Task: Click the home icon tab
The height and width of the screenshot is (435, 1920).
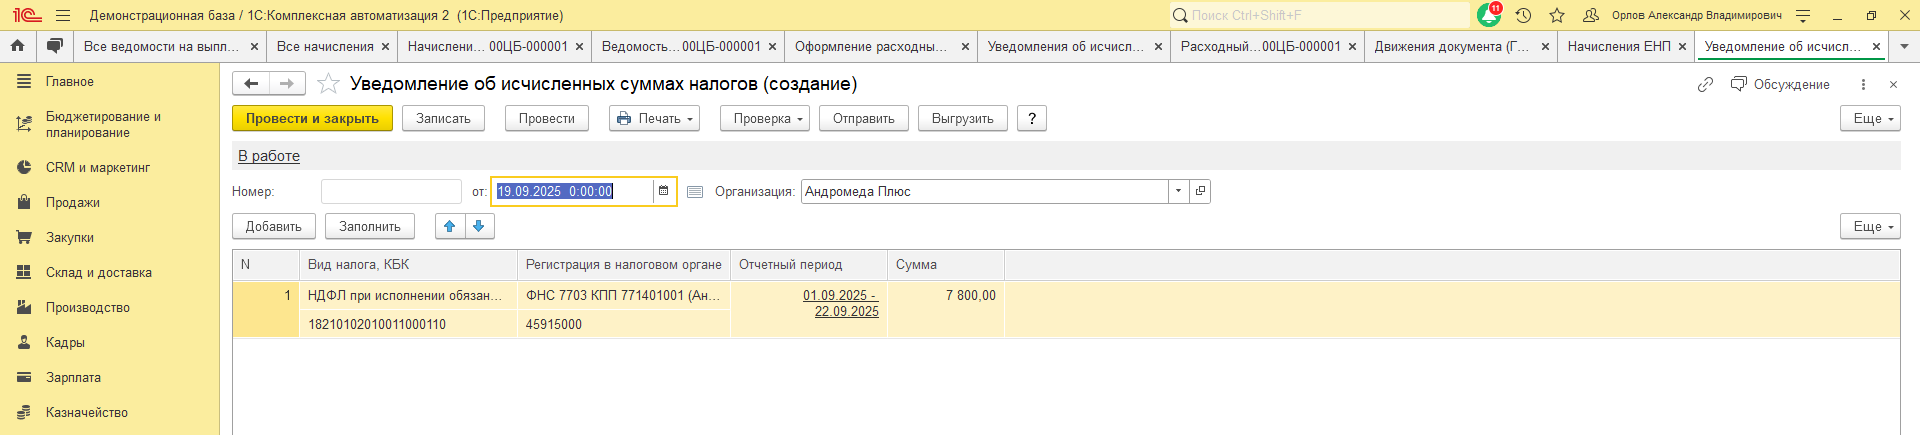Action: (x=17, y=46)
